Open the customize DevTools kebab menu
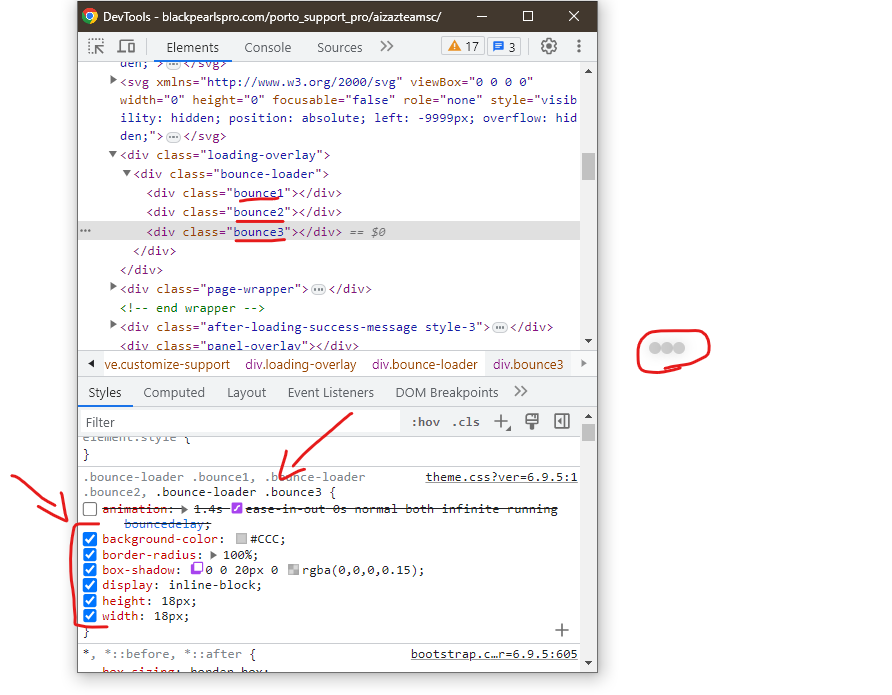The height and width of the screenshot is (695, 892). pyautogui.click(x=579, y=46)
